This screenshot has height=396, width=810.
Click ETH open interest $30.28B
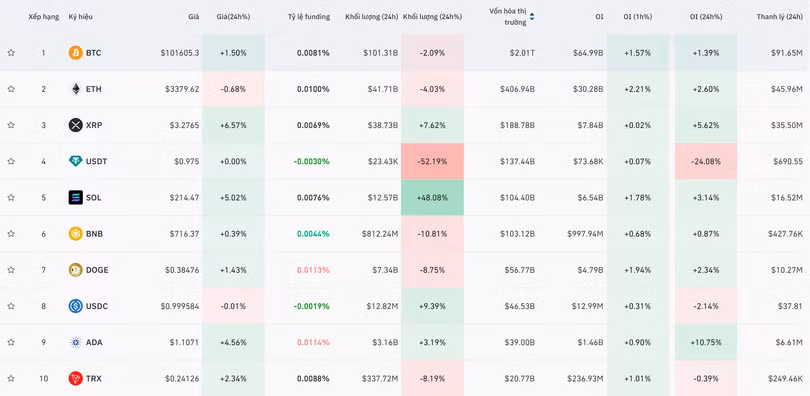point(588,89)
